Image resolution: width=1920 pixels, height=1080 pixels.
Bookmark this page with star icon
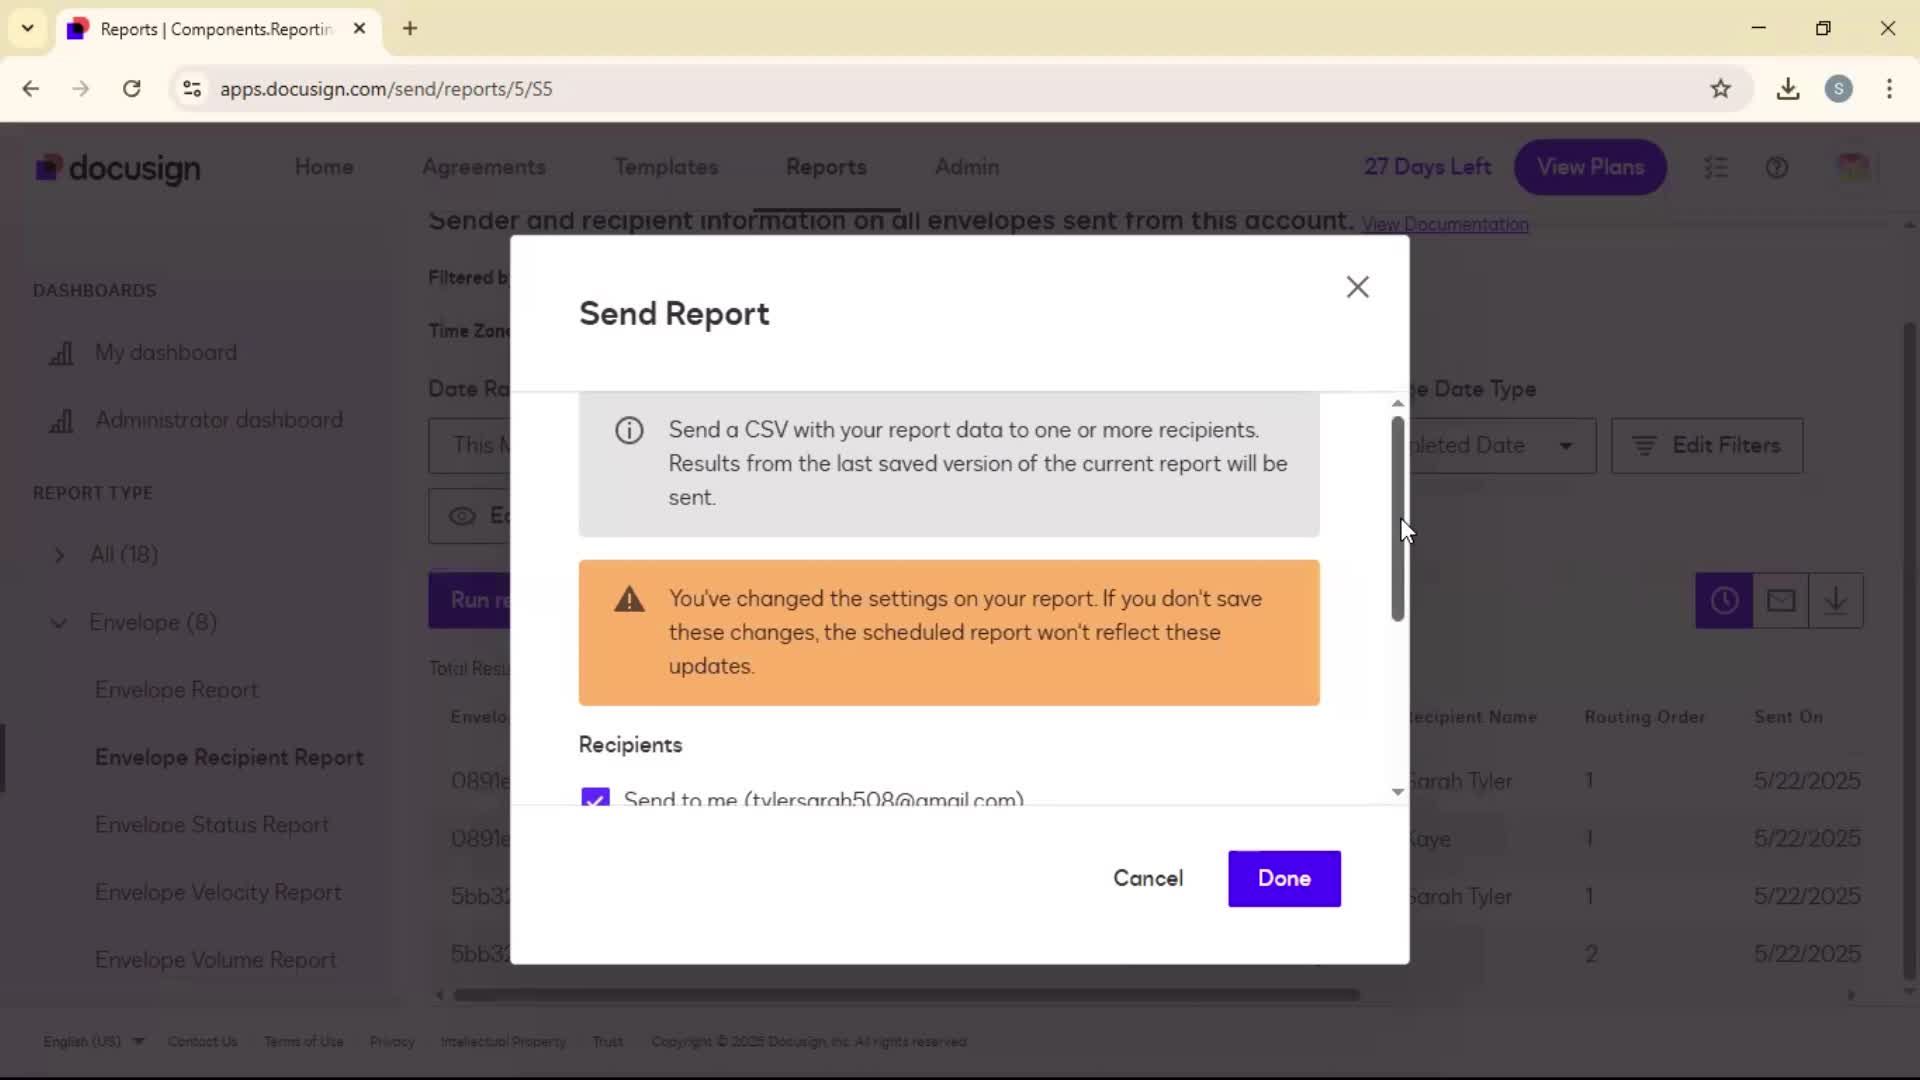[x=1720, y=89]
